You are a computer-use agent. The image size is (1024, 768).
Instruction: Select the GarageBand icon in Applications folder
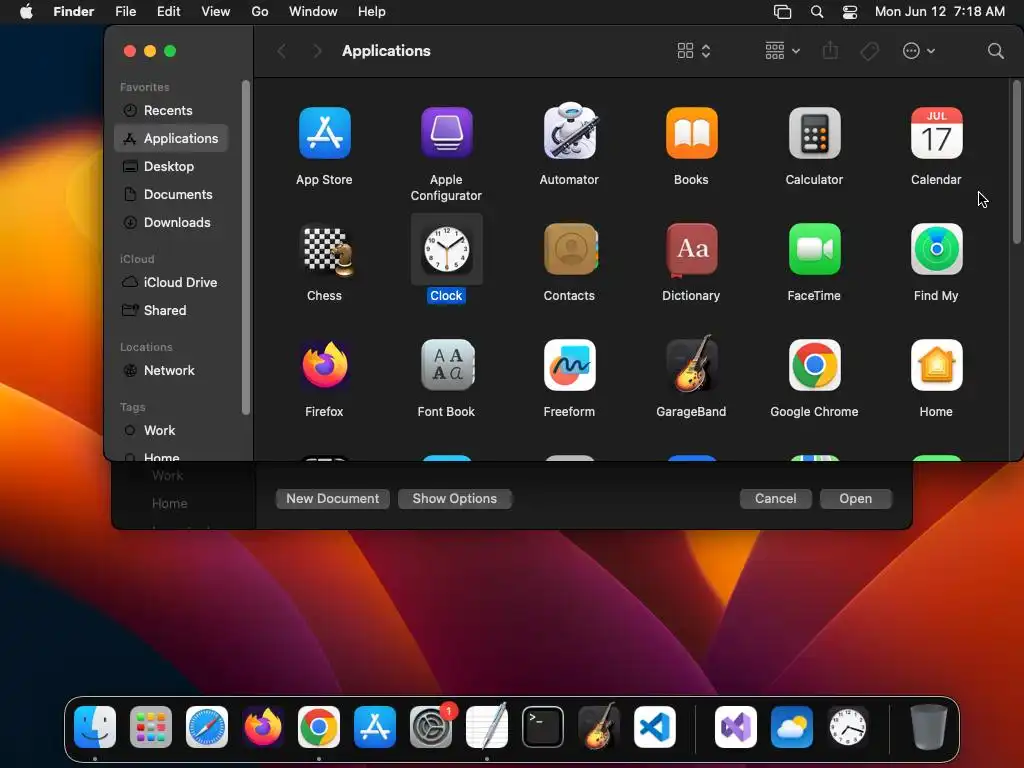point(692,364)
